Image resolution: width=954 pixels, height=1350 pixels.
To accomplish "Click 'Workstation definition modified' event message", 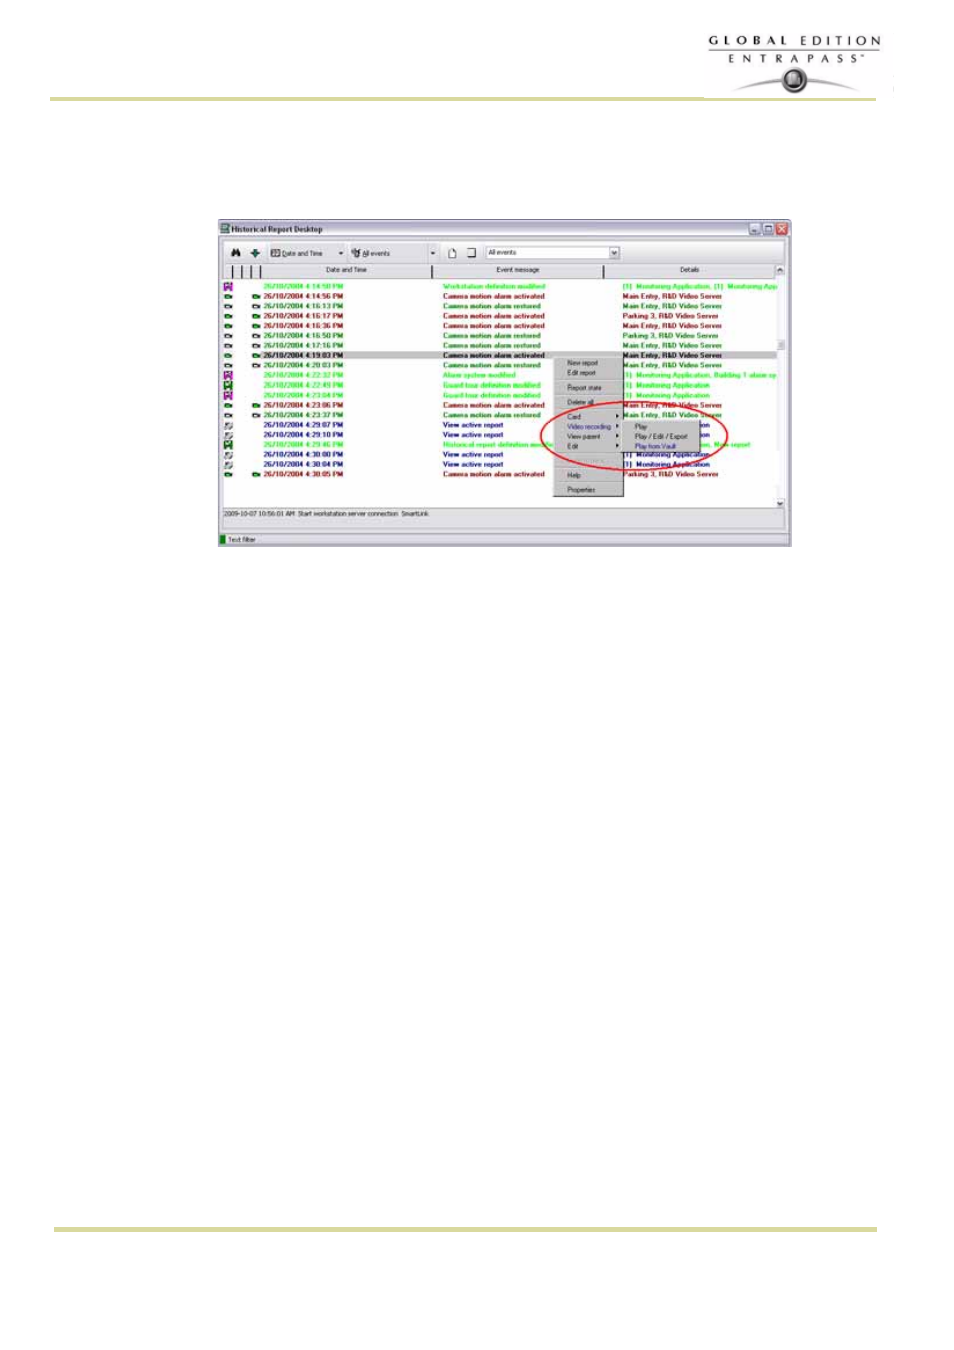I will coord(494,287).
